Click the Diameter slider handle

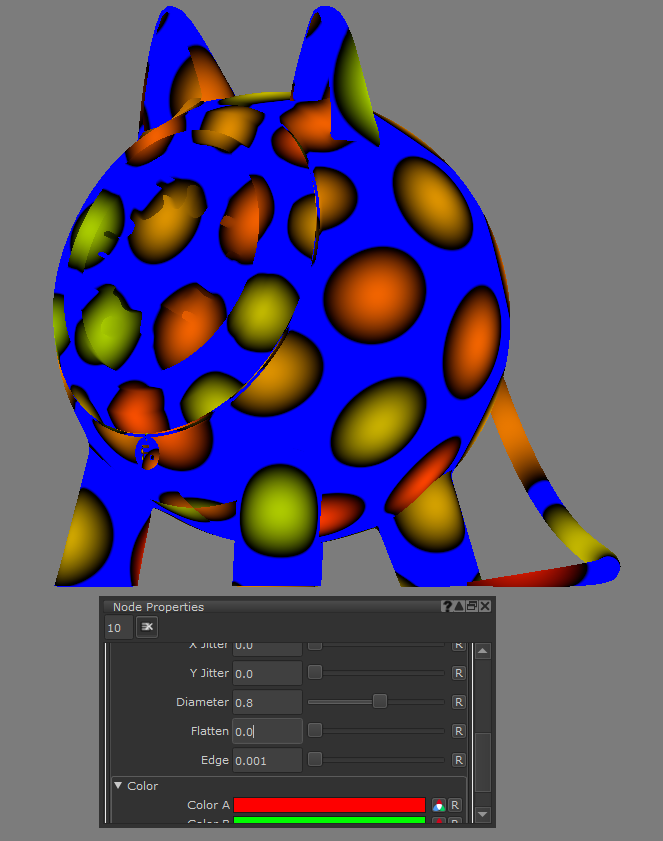click(379, 702)
